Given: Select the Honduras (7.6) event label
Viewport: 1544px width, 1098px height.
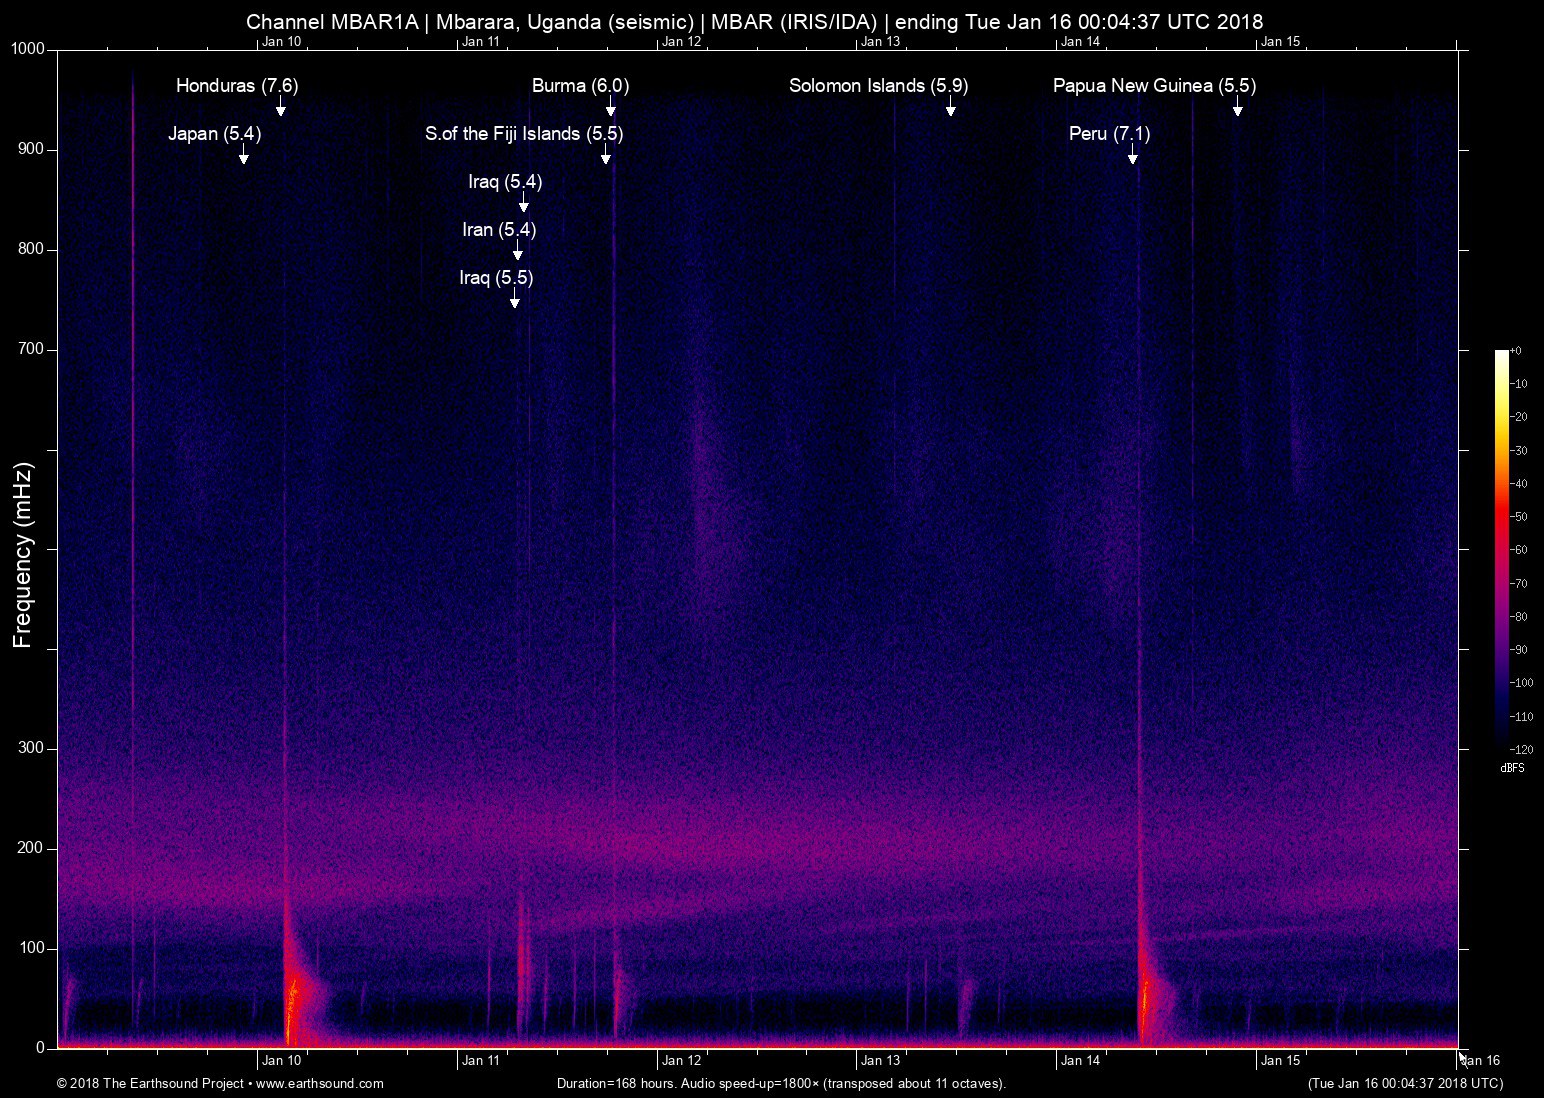Looking at the screenshot, I should click(x=237, y=86).
